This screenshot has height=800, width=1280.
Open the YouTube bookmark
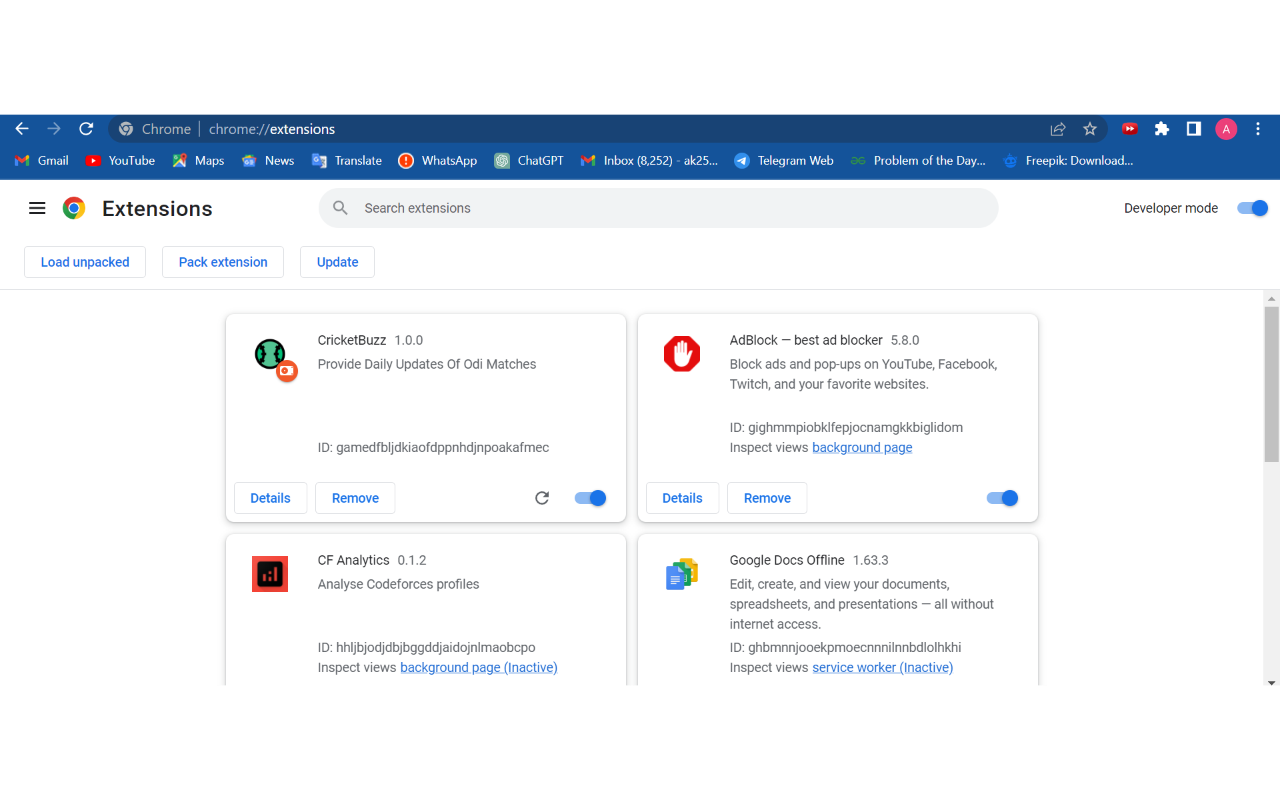click(x=120, y=160)
